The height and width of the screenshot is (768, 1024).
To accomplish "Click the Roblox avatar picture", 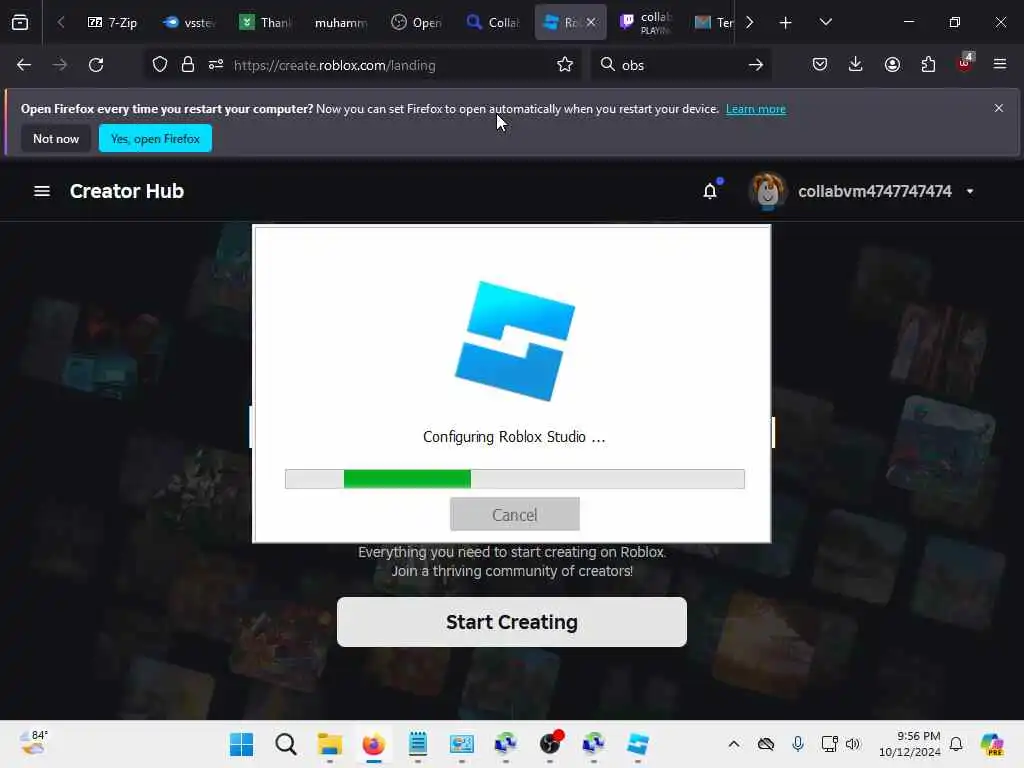I will tap(767, 191).
